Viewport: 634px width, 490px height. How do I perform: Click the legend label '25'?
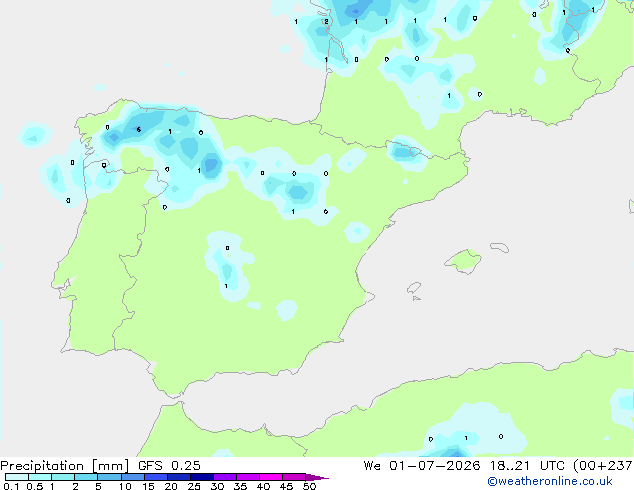(194, 486)
